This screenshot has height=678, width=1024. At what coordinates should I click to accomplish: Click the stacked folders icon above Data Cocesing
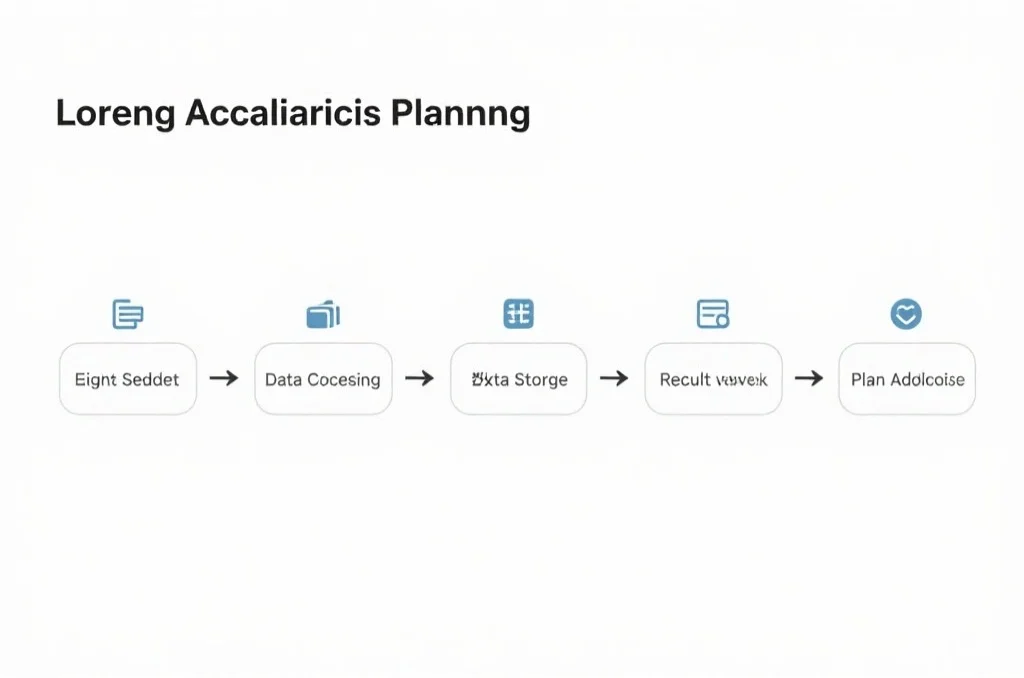coord(322,315)
